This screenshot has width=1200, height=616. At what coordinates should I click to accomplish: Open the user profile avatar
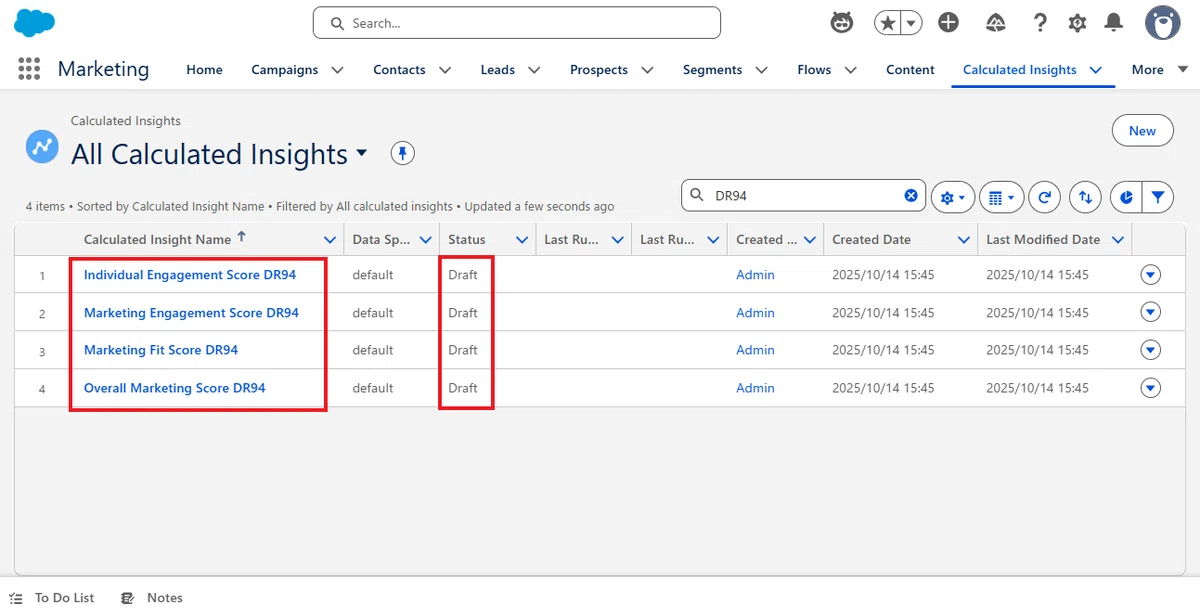pos(1162,23)
